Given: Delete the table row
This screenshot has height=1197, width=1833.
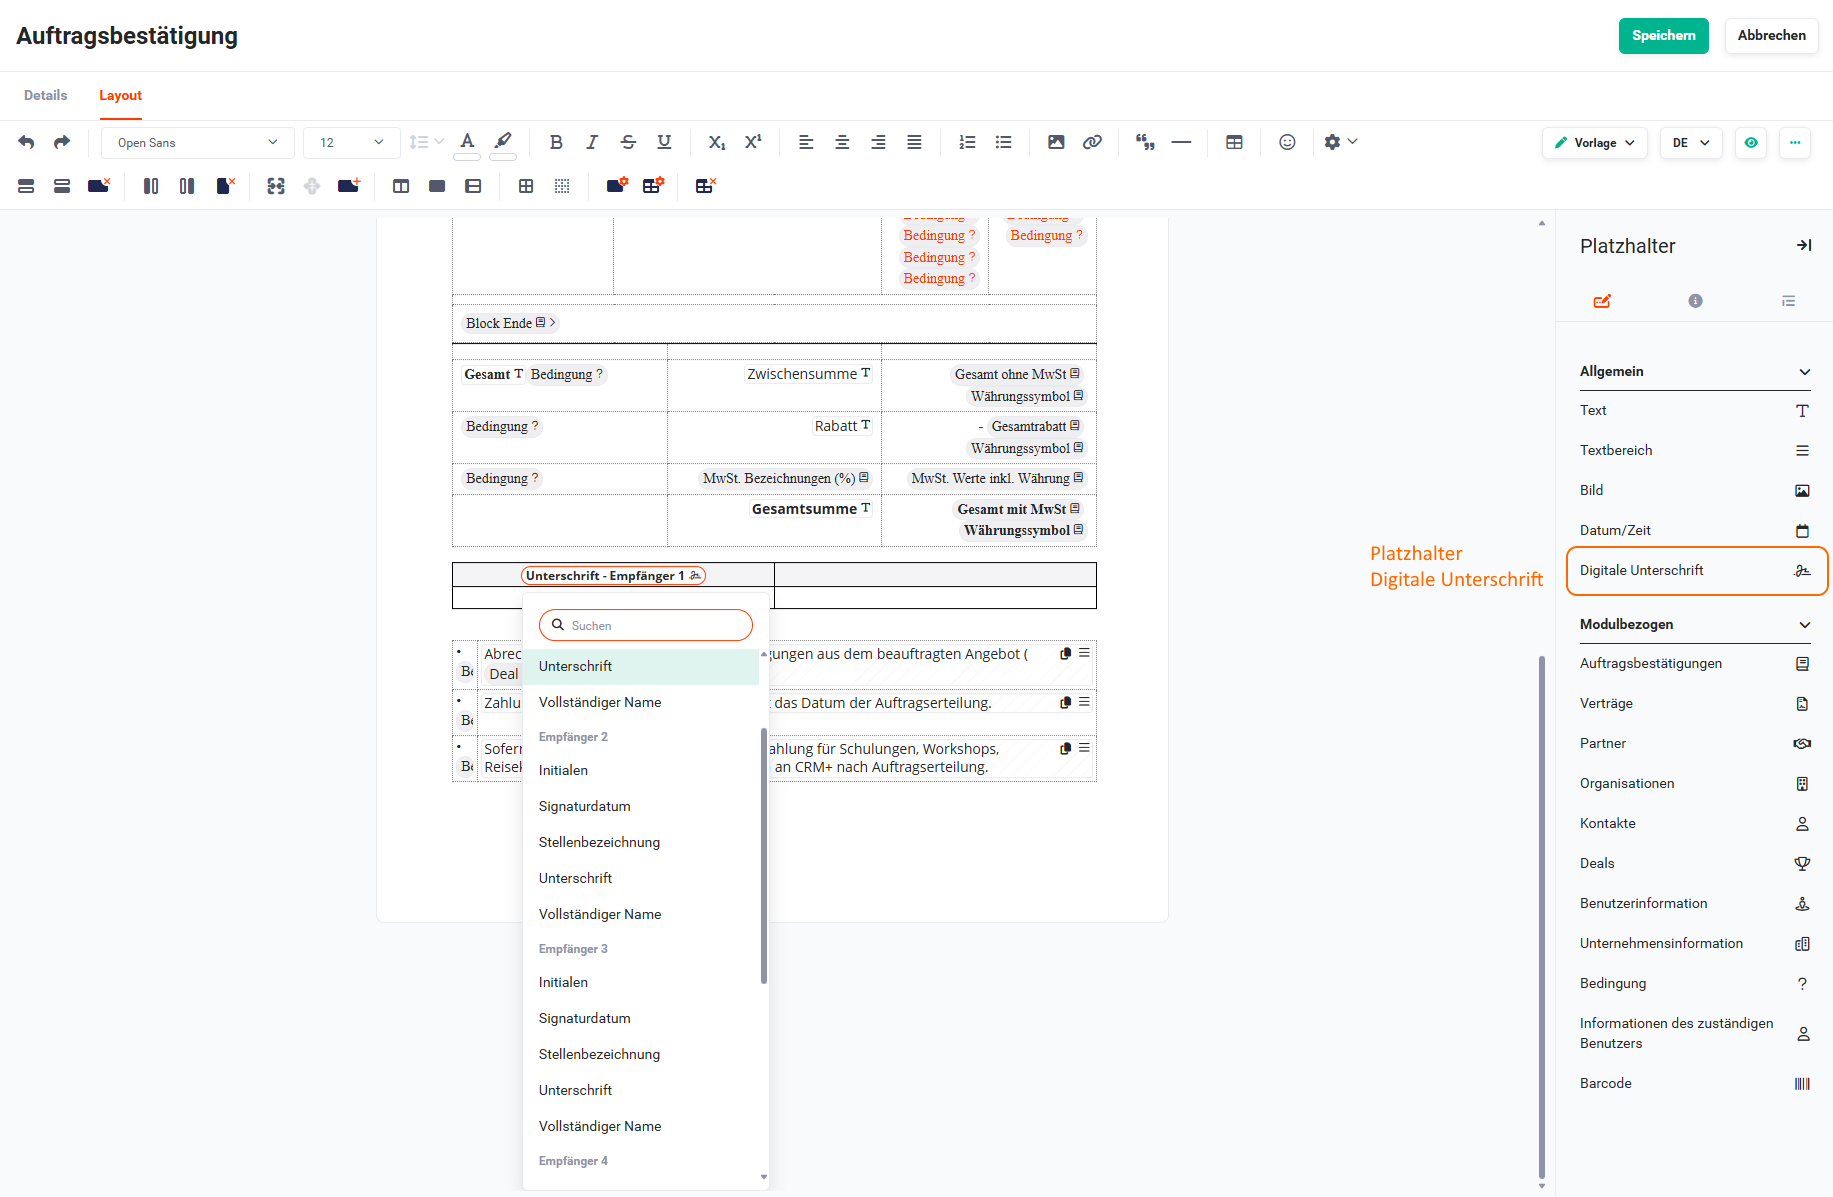Looking at the screenshot, I should point(98,186).
